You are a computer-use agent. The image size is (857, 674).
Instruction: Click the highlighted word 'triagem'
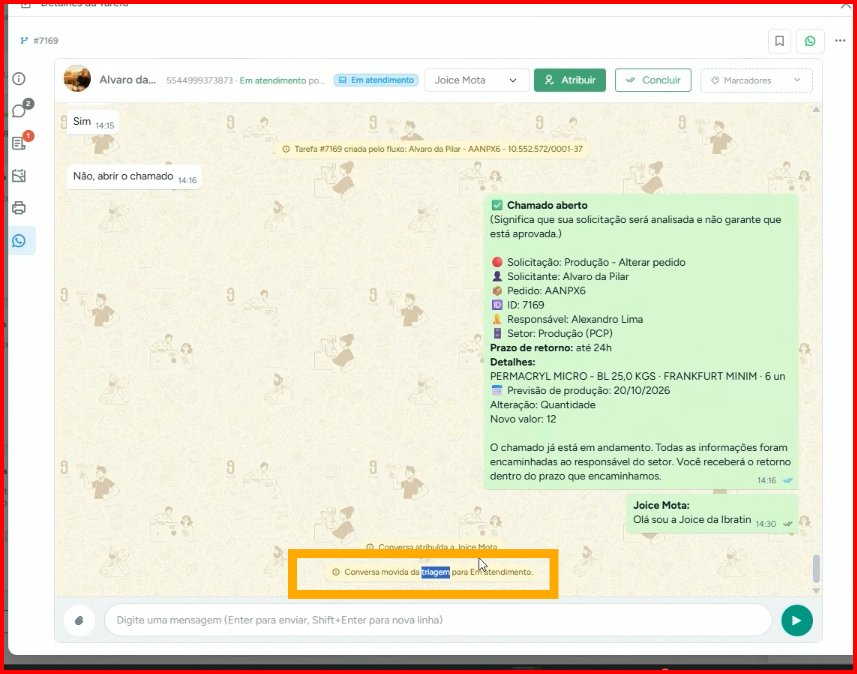pos(435,572)
